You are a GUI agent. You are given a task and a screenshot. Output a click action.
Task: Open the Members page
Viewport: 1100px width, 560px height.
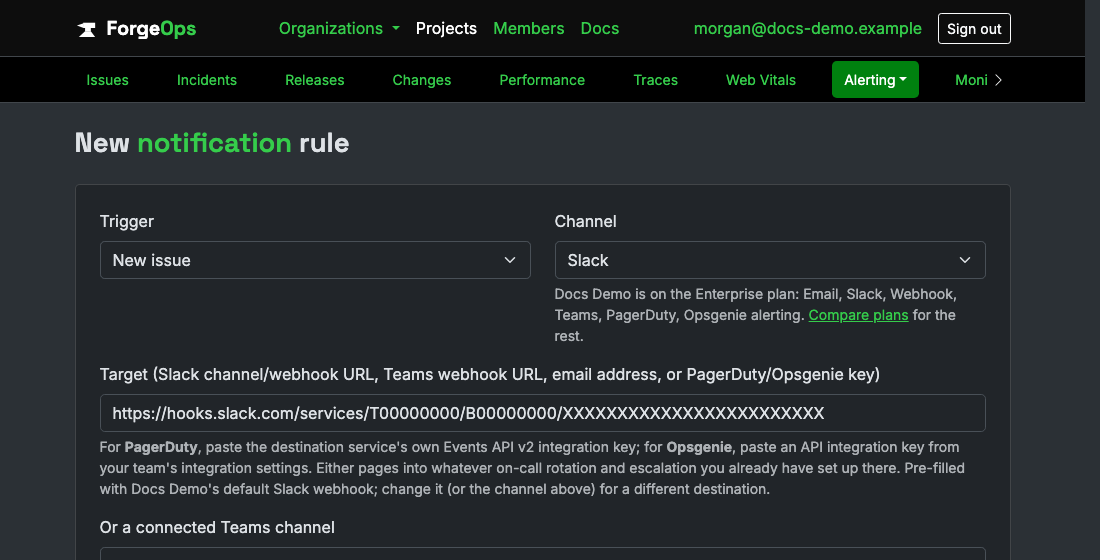click(x=528, y=28)
